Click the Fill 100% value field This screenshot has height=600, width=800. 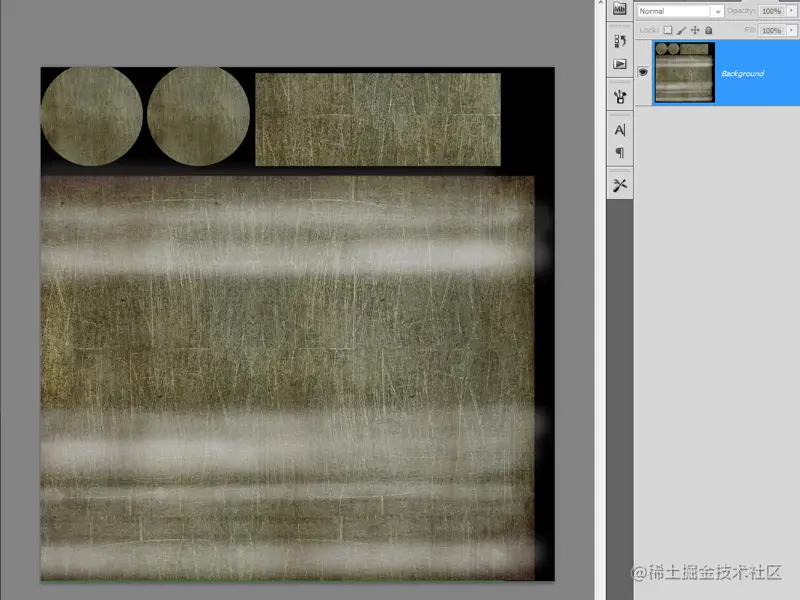coord(772,30)
